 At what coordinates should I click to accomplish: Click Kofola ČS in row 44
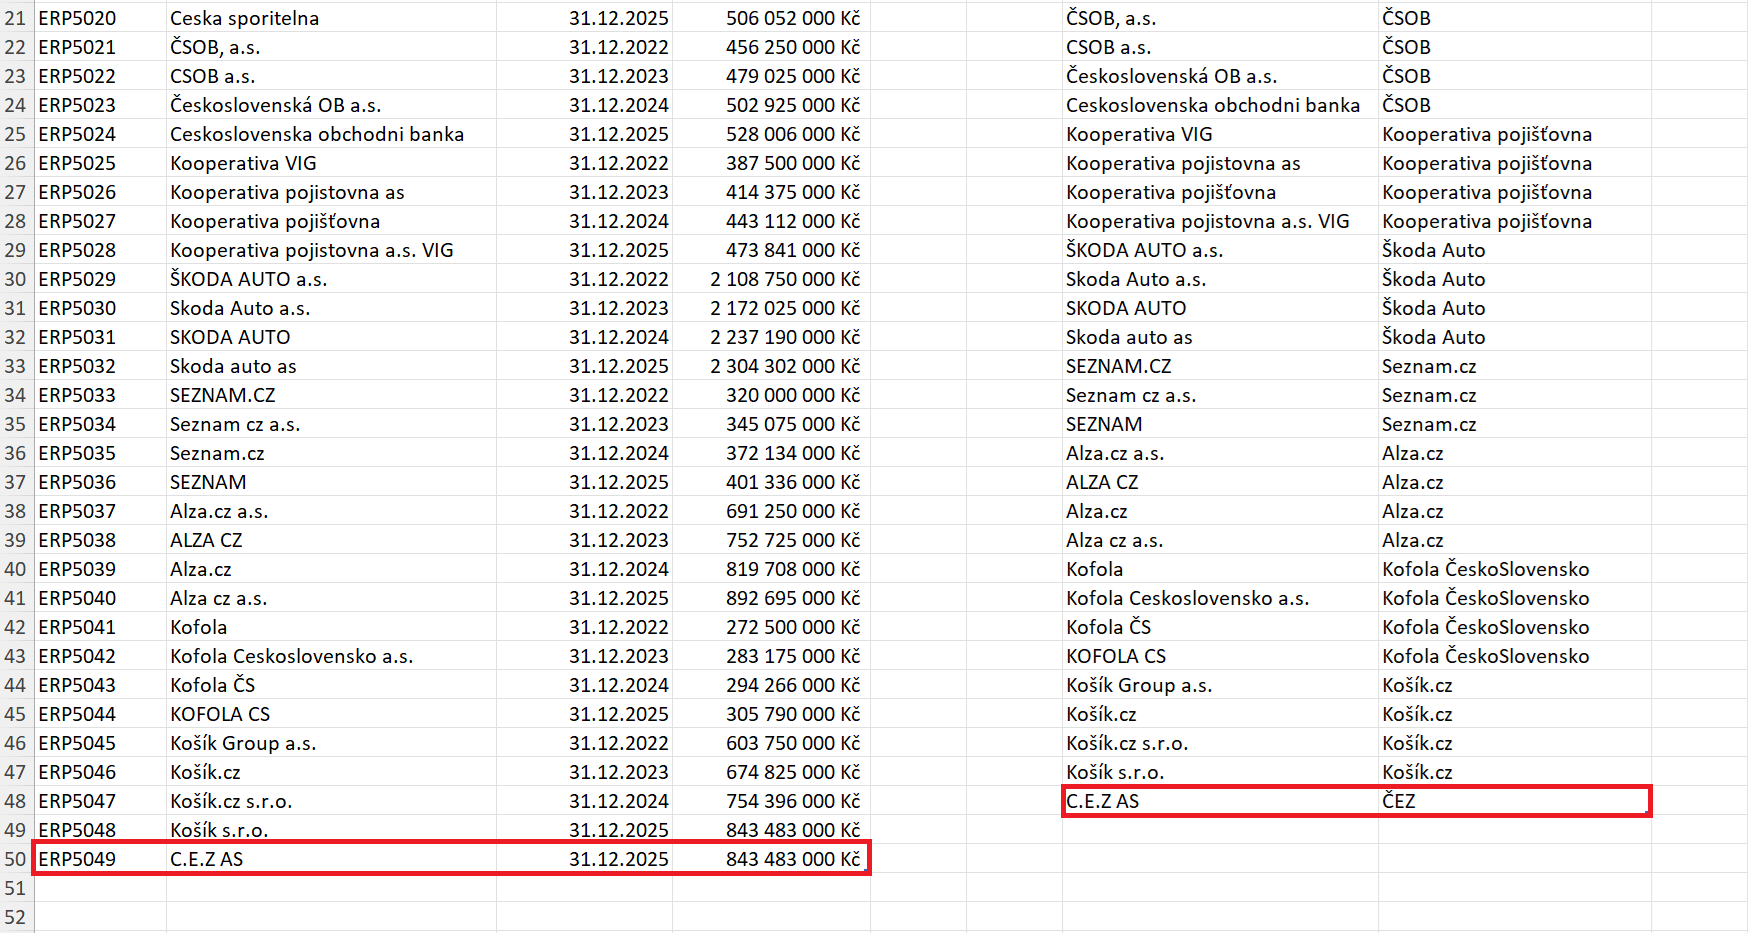coord(212,685)
